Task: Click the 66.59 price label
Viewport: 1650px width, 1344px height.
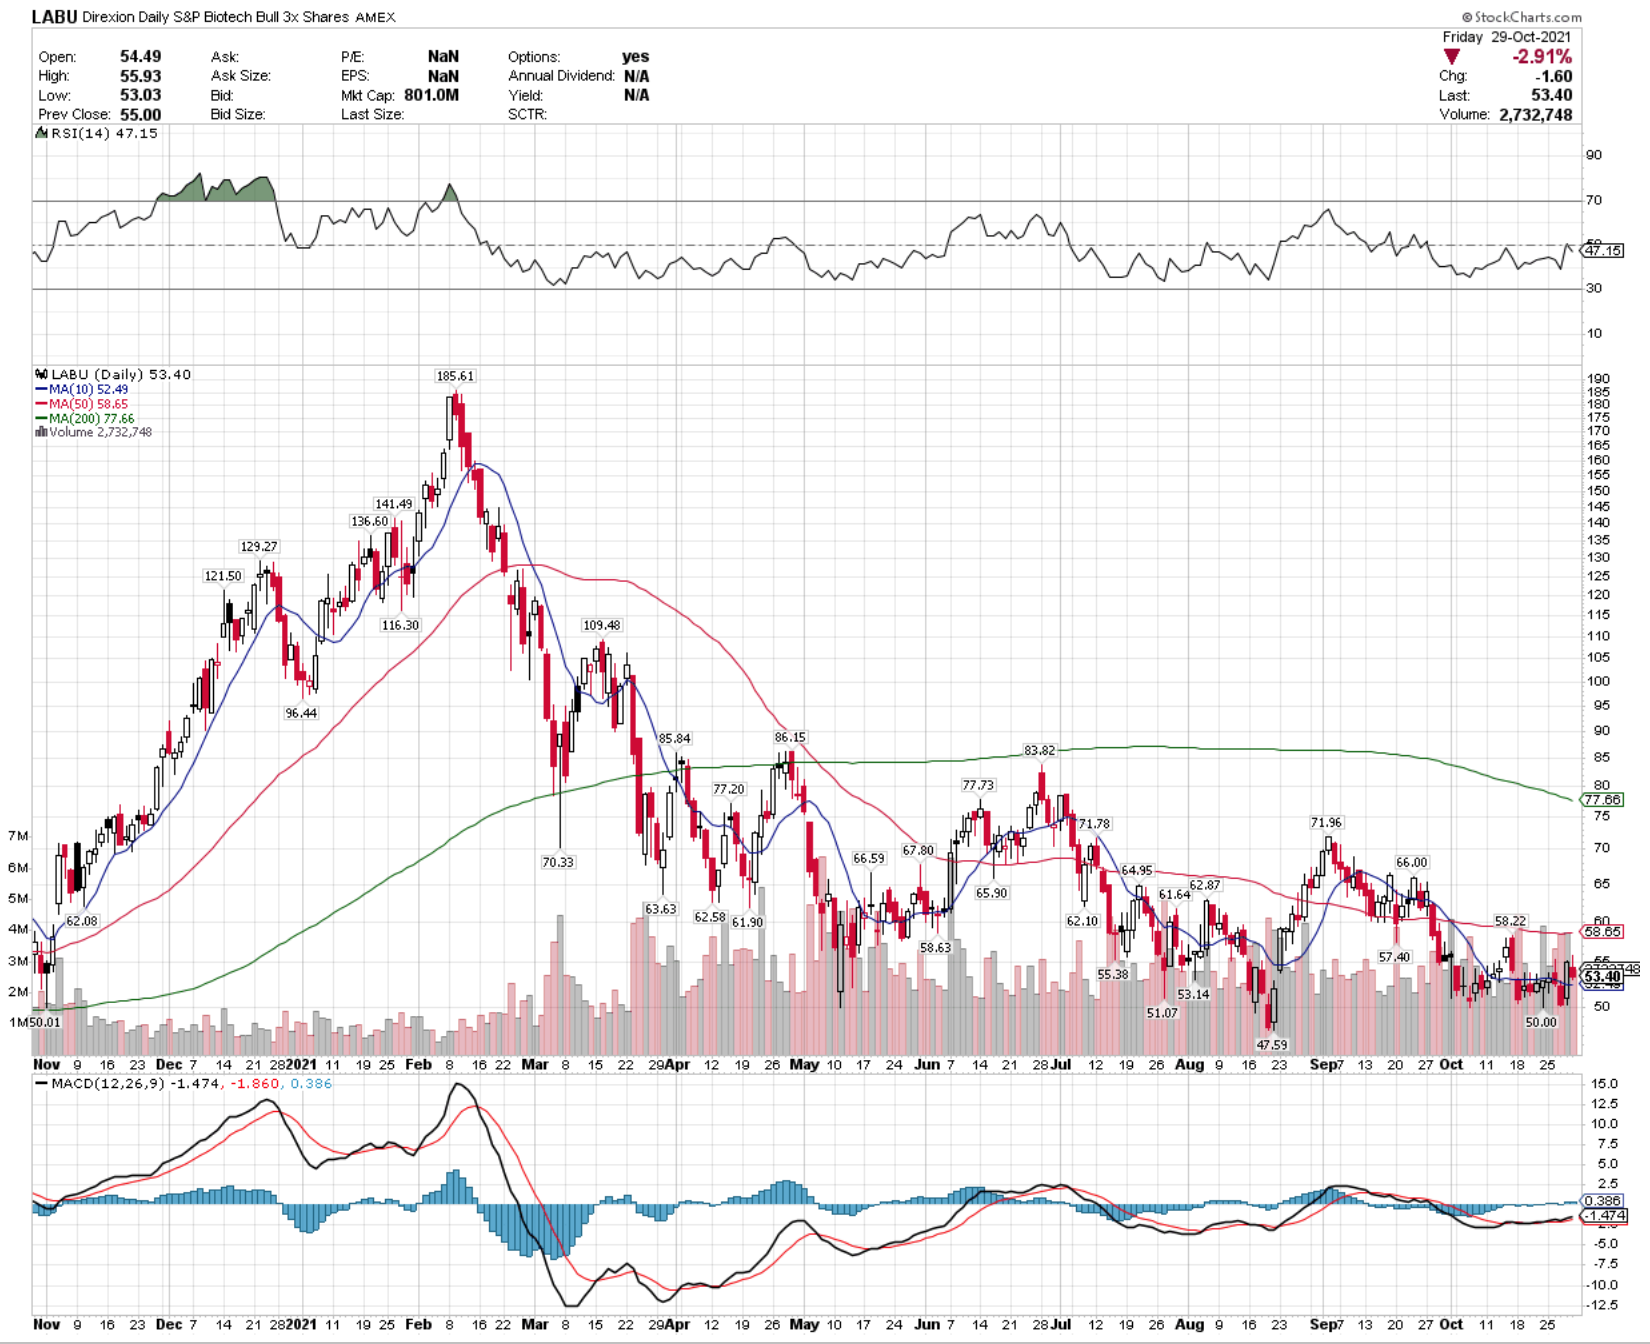Action: pos(869,858)
